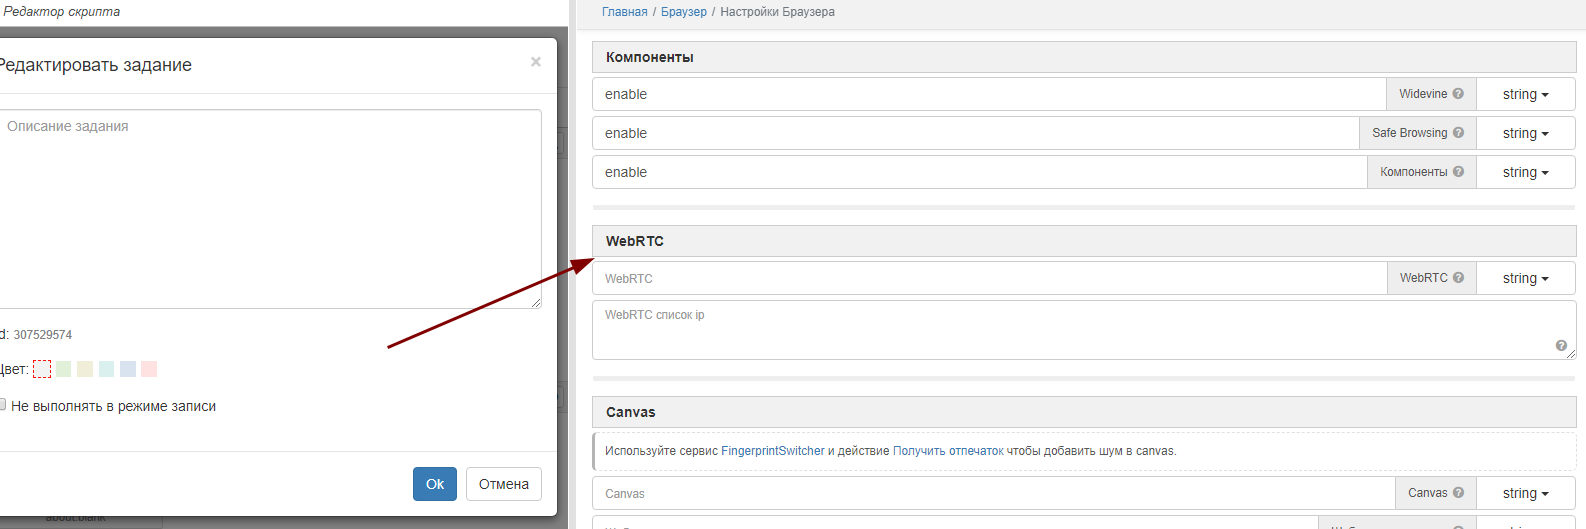Expand the Canvas string type dropdown
This screenshot has width=1586, height=529.
1525,493
